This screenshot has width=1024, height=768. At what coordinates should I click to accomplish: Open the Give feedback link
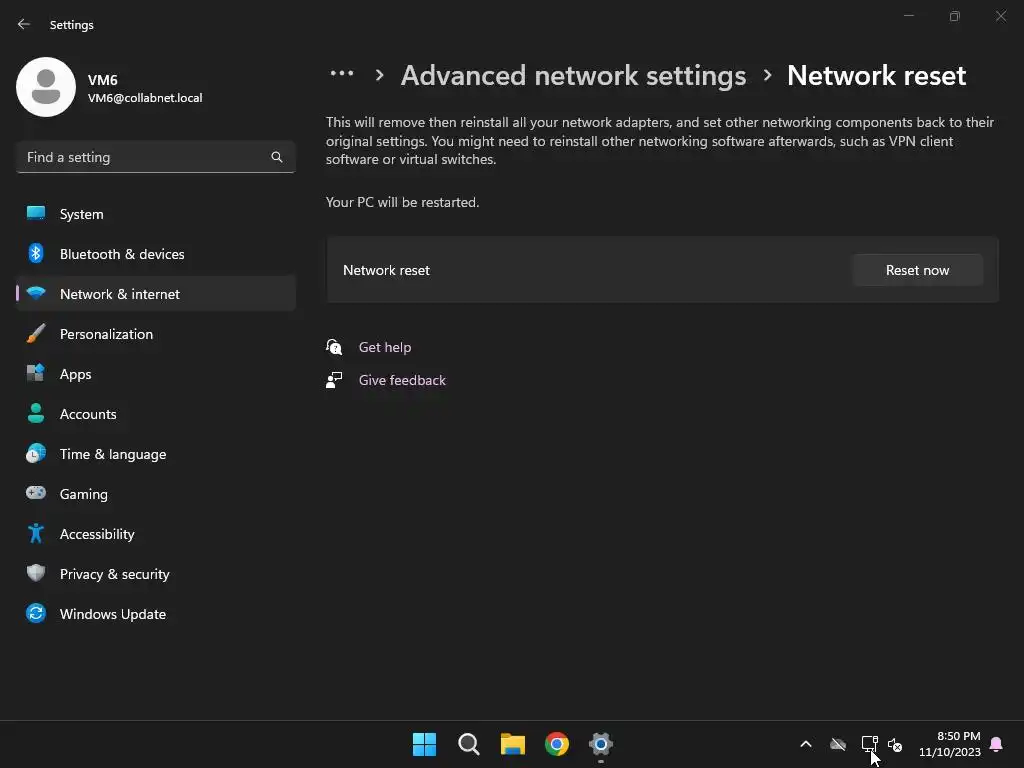click(402, 380)
